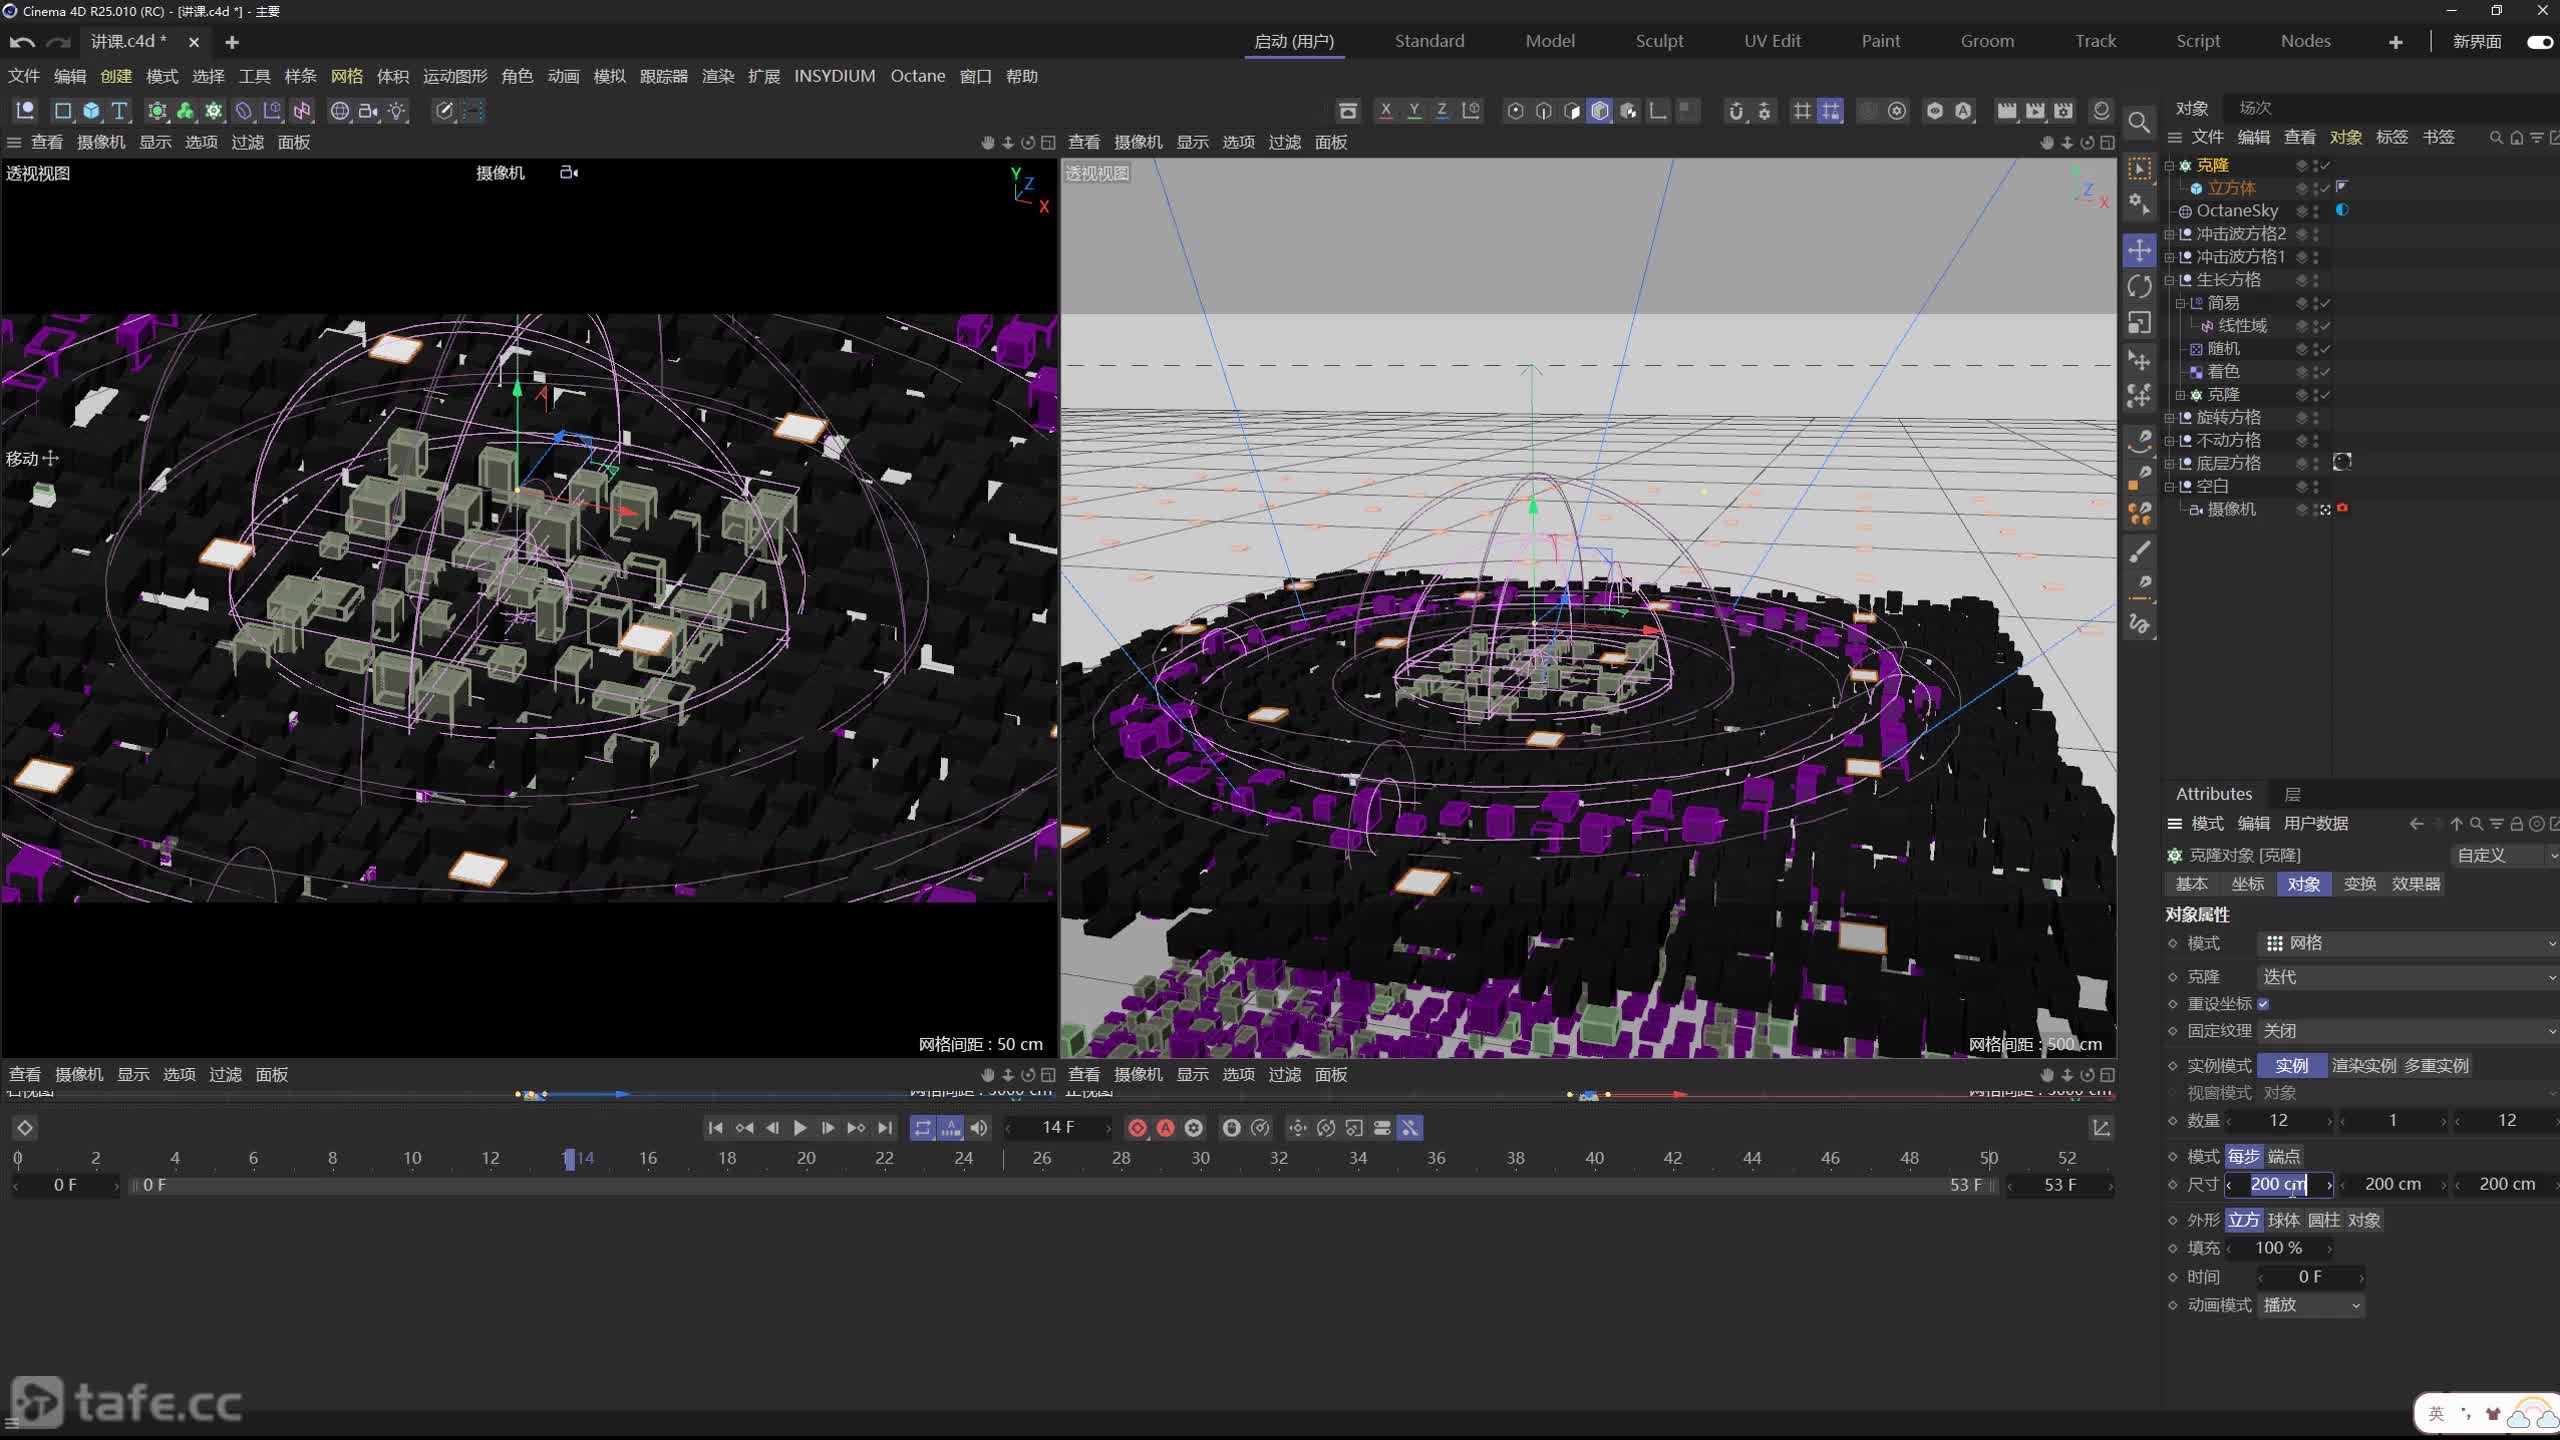Toggle enable checkmark for 着色 effector
2560x1440 pixels.
click(x=2325, y=372)
